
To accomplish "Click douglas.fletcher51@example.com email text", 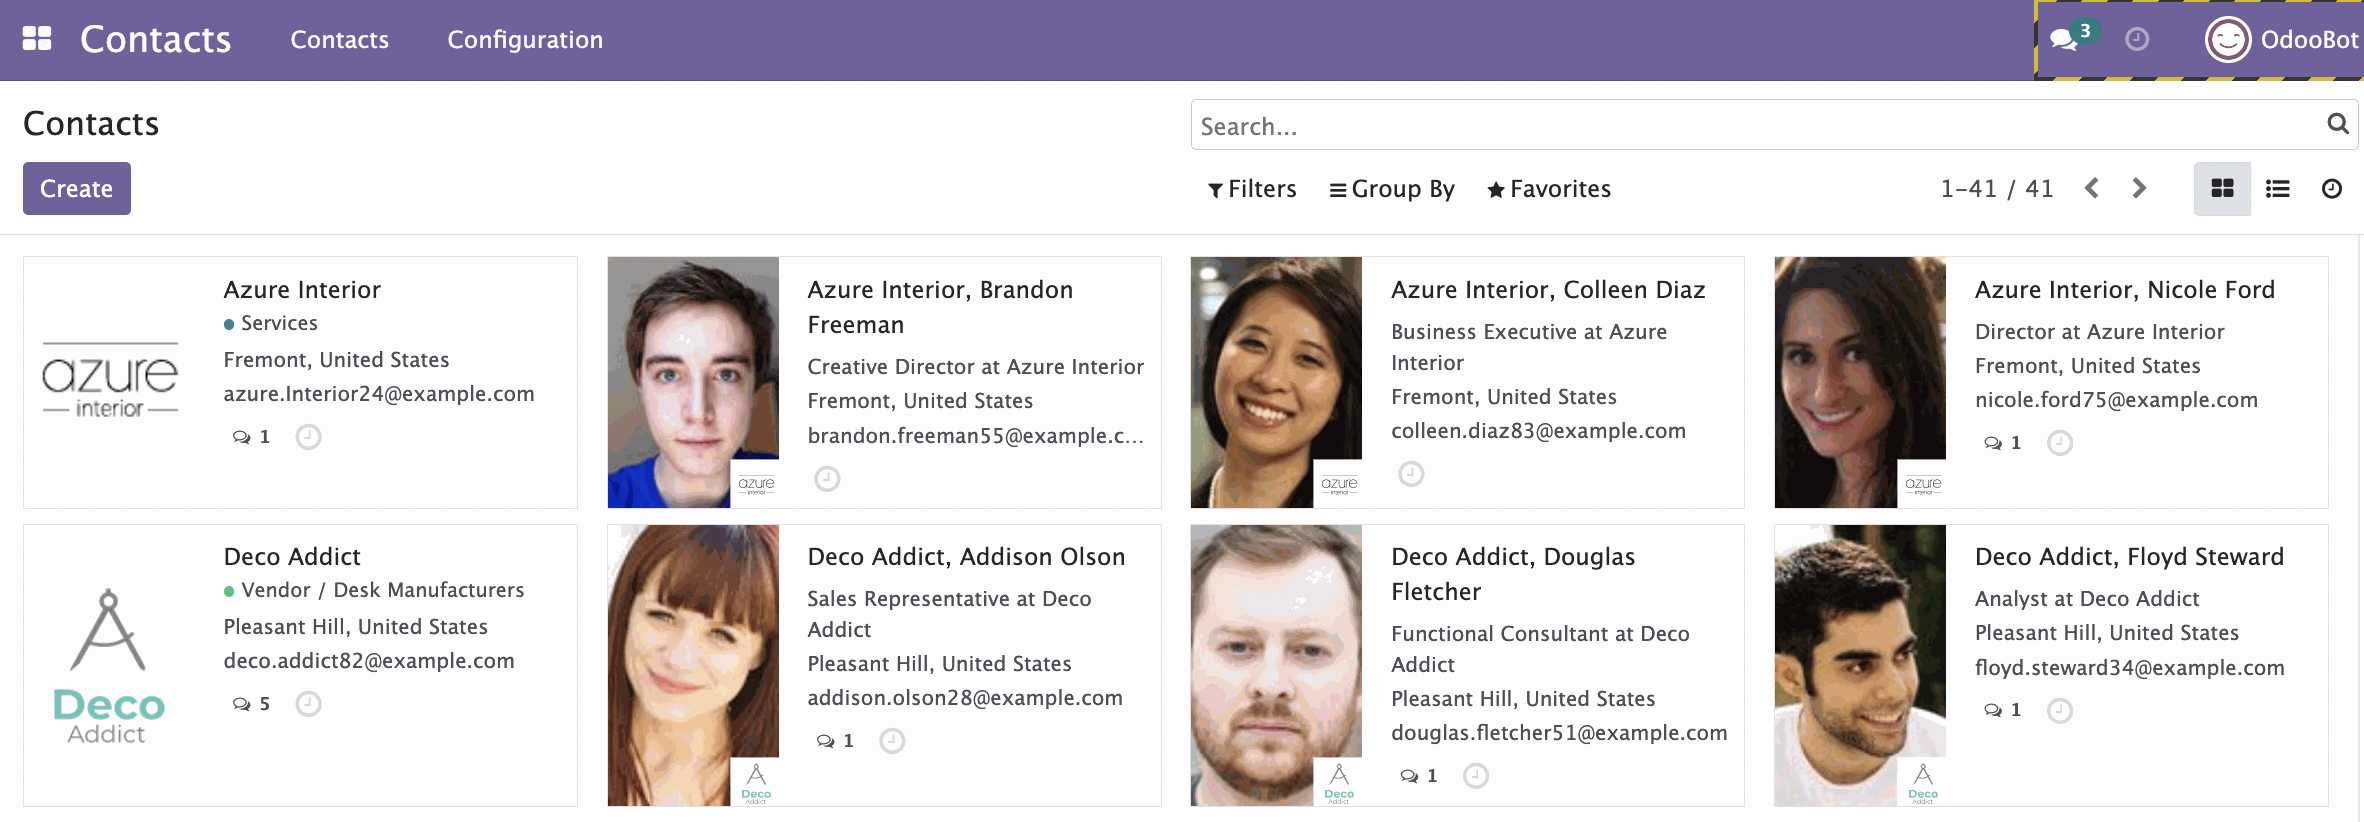I will 1559,733.
